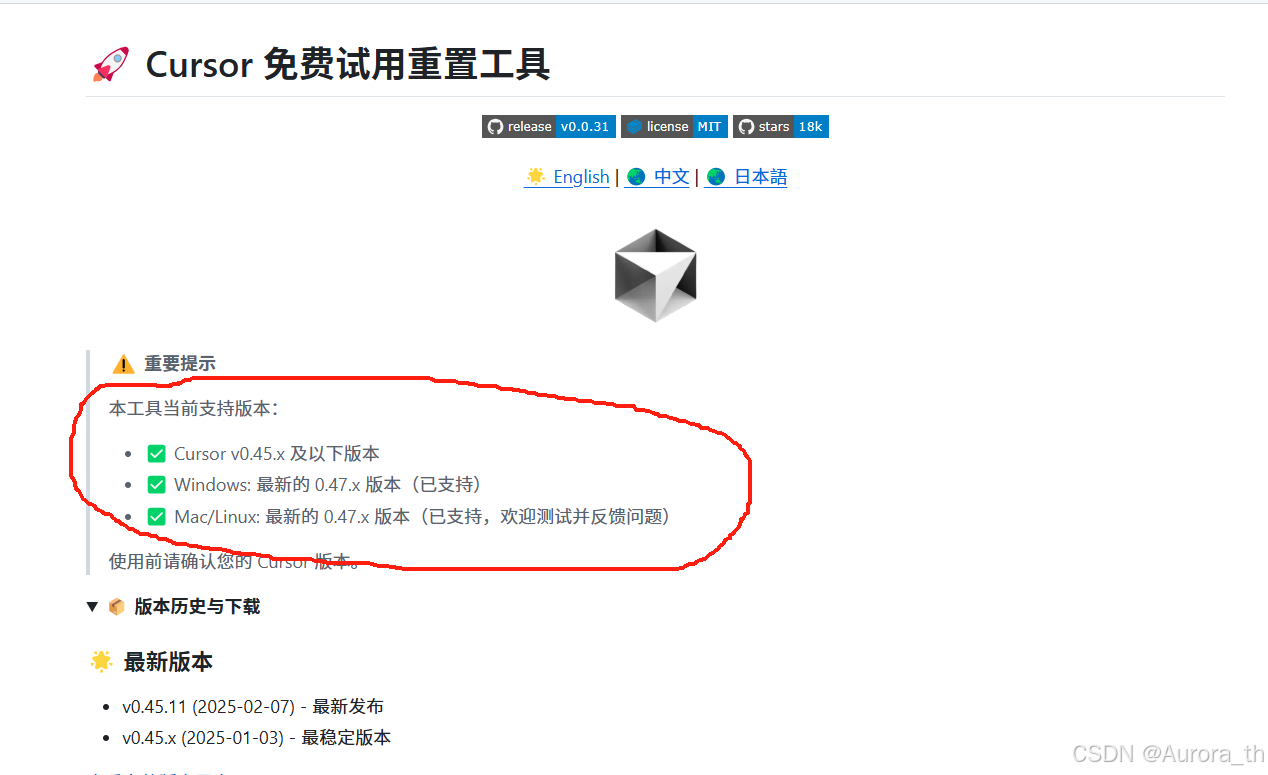Select the text v0.45.x (2025-01-03) - 最稳定版本
The height and width of the screenshot is (775, 1268).
[257, 738]
